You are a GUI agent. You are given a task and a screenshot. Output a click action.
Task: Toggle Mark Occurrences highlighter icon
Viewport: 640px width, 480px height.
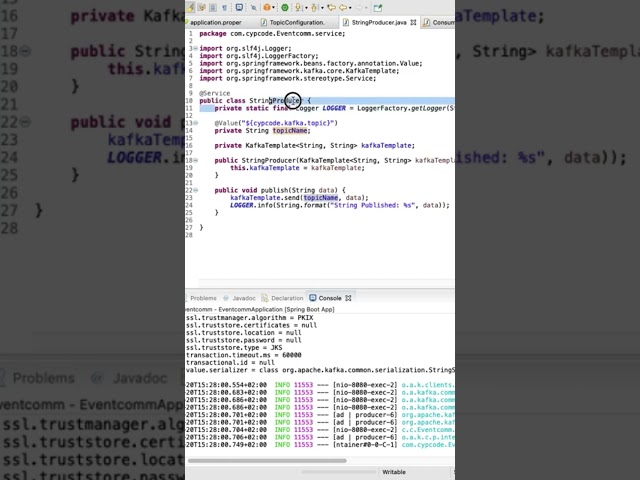(190, 7)
